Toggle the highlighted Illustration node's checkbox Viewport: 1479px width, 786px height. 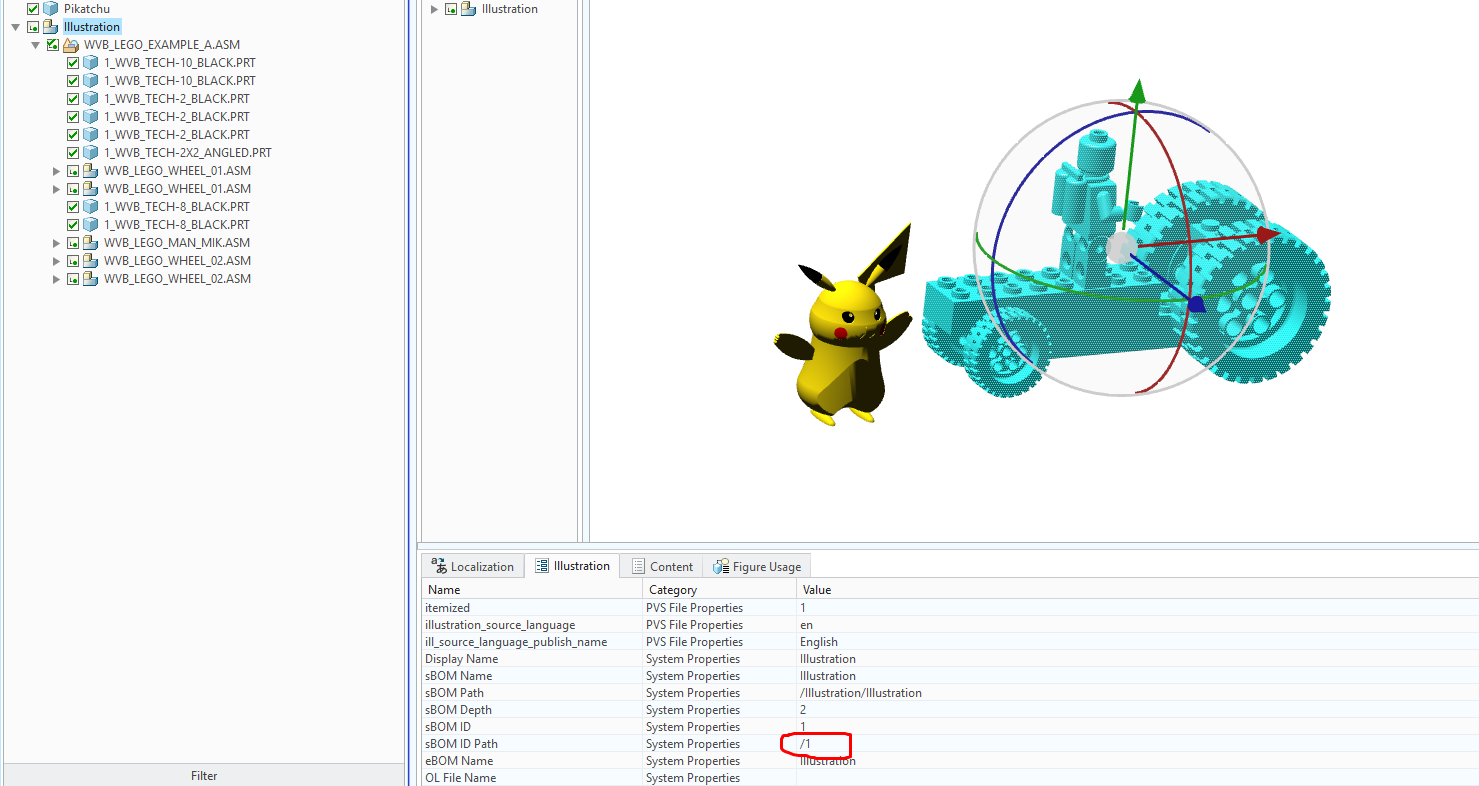[33, 27]
